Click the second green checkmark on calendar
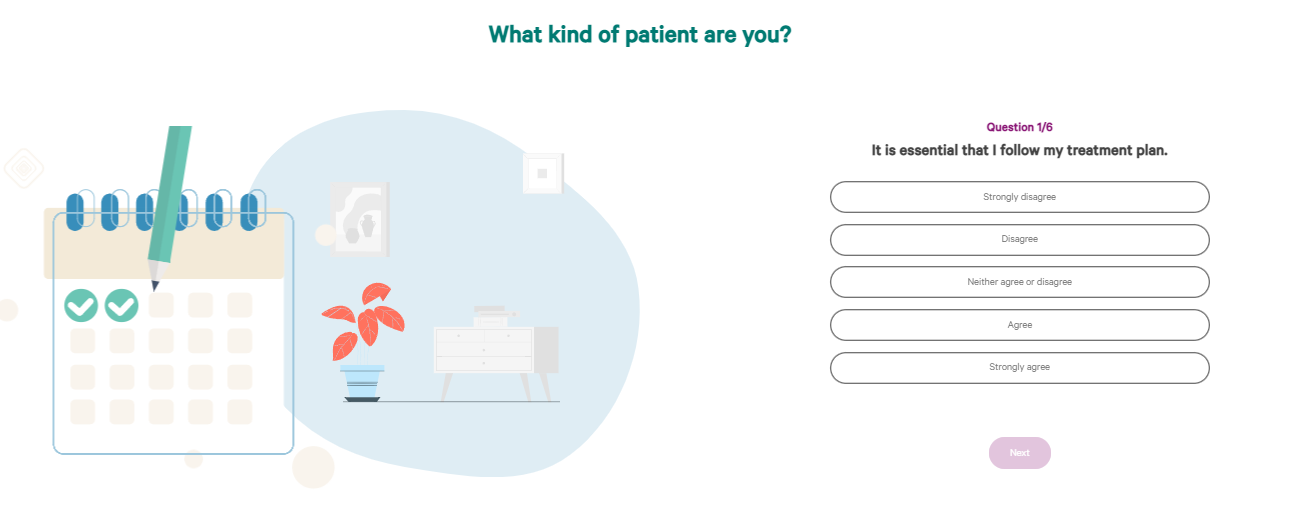This screenshot has height=517, width=1294. [x=121, y=305]
